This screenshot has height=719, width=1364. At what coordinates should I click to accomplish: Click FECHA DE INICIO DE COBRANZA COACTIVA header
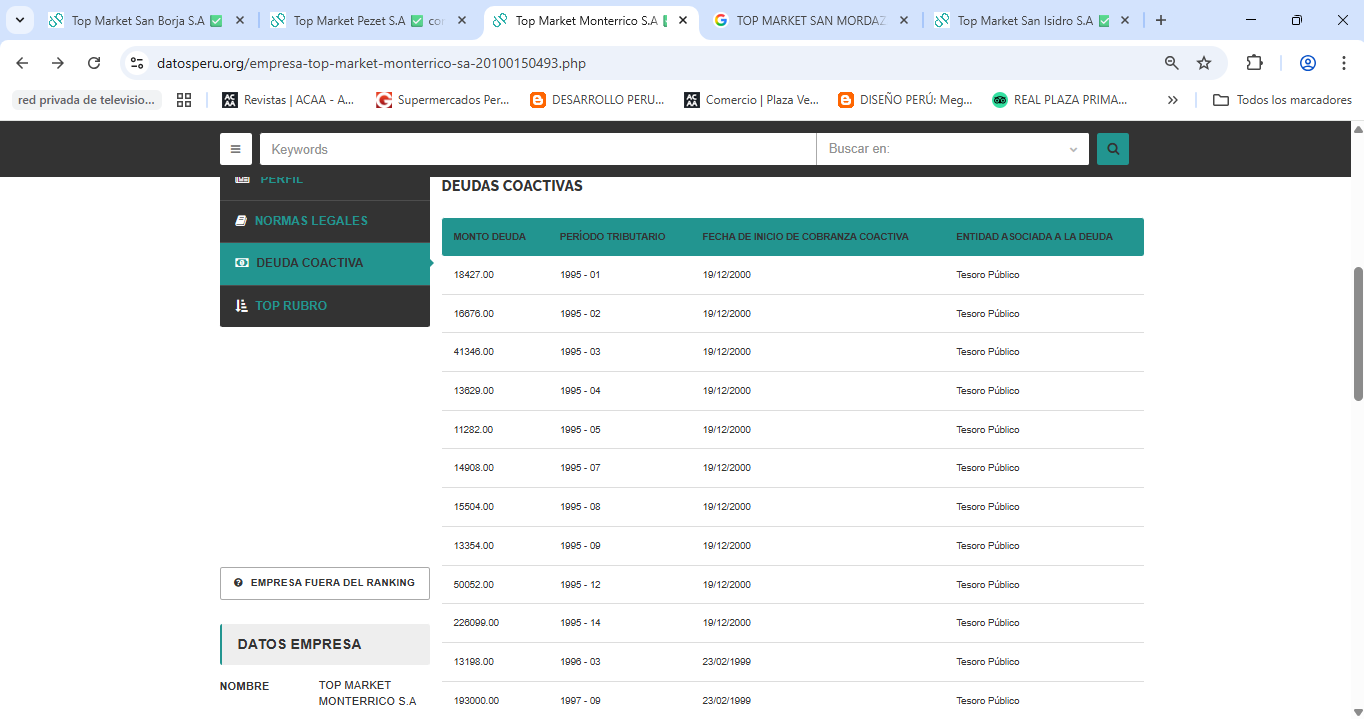(805, 237)
